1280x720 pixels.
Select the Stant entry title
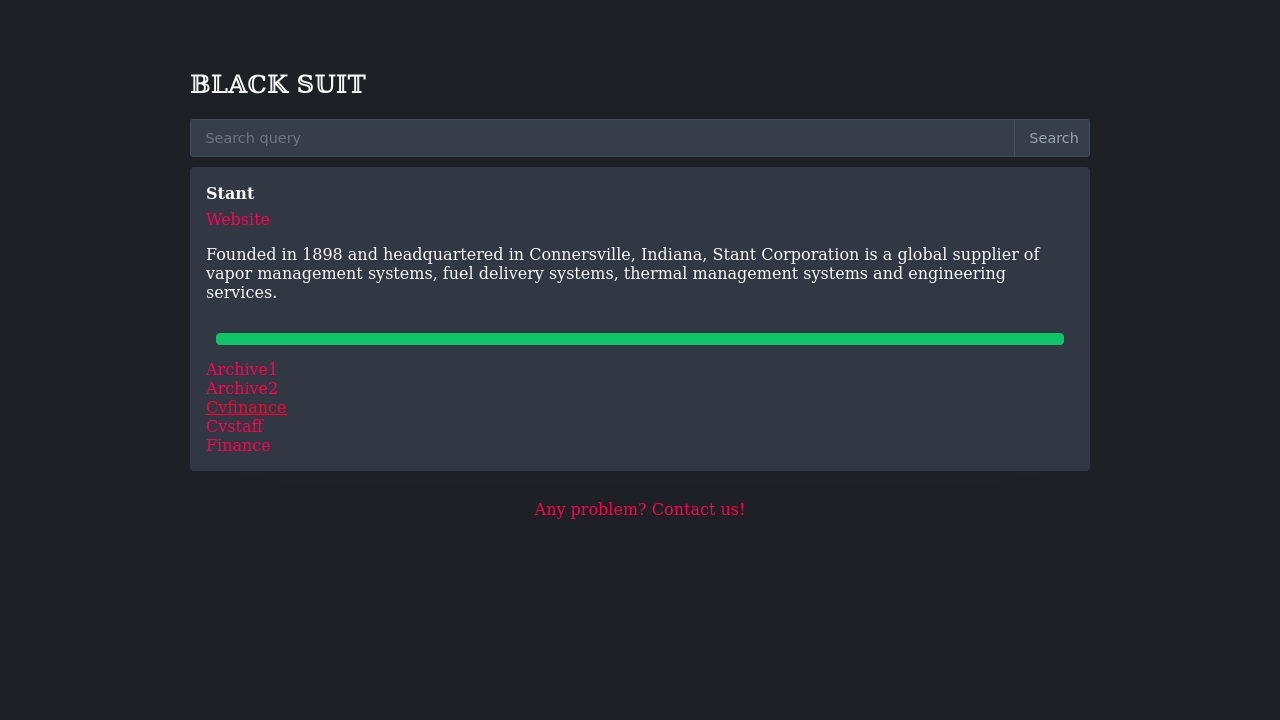tap(230, 193)
